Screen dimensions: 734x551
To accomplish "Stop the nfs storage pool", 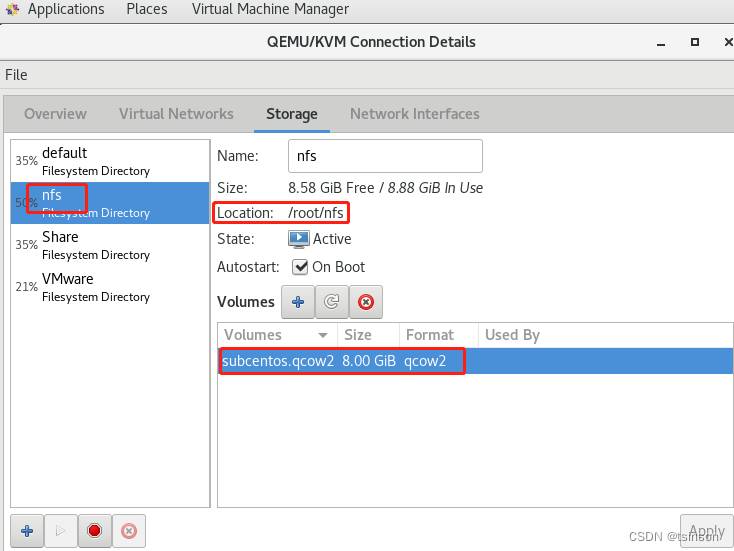I will click(x=95, y=531).
